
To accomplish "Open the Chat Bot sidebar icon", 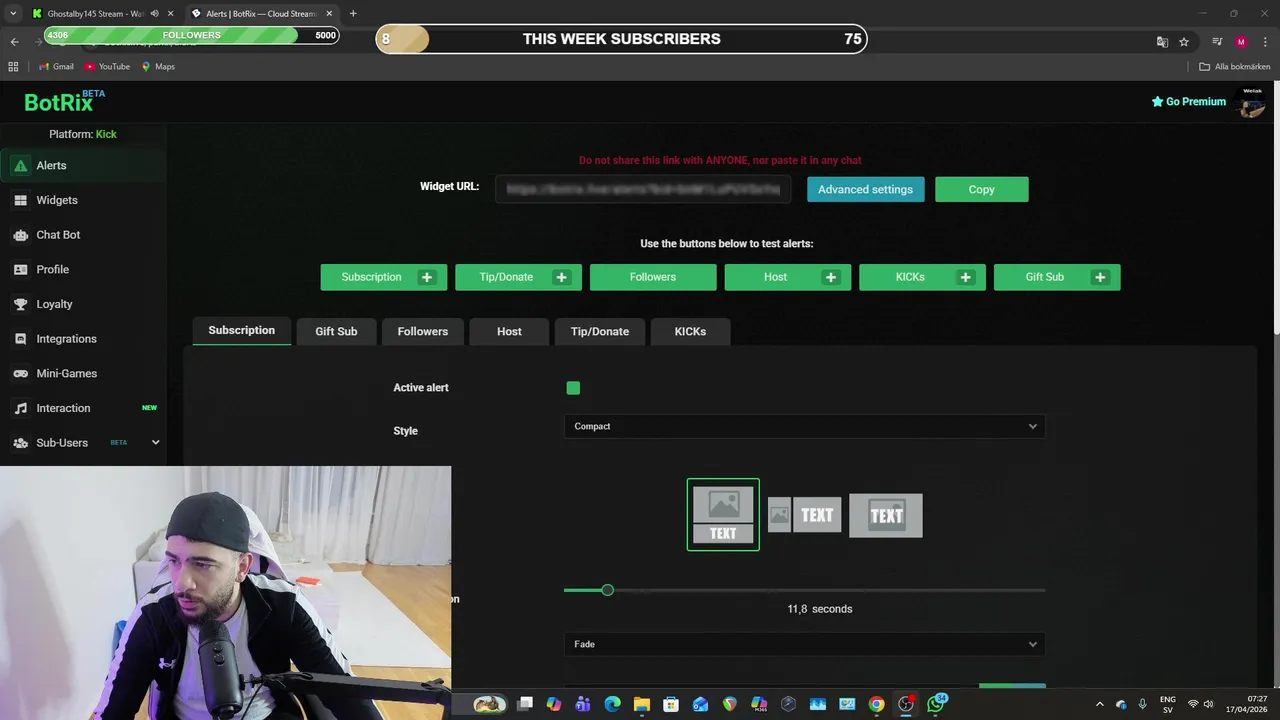I will (20, 235).
